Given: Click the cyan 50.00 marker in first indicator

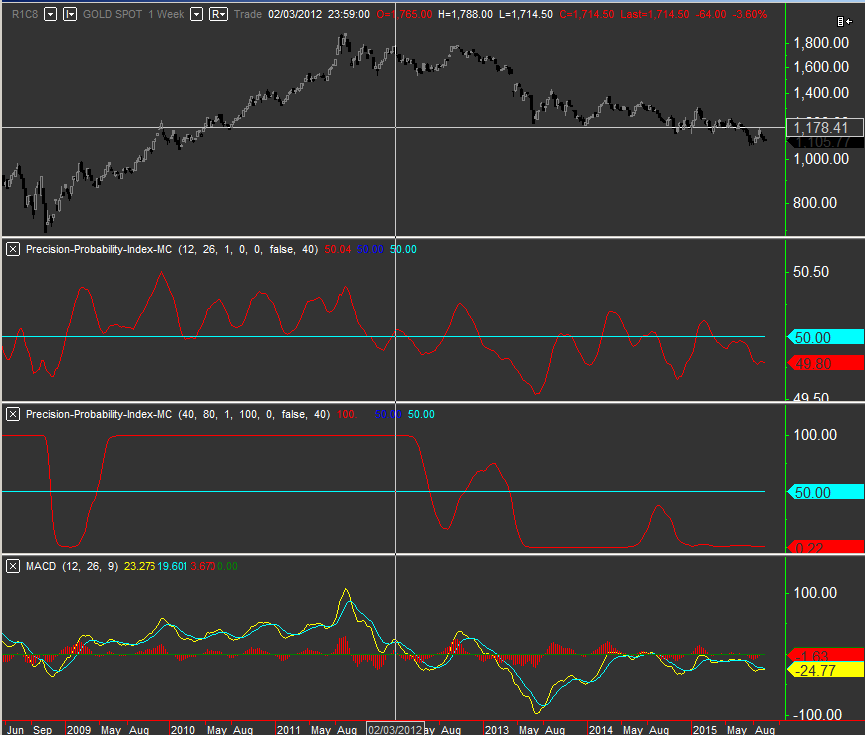Looking at the screenshot, I should pos(825,337).
